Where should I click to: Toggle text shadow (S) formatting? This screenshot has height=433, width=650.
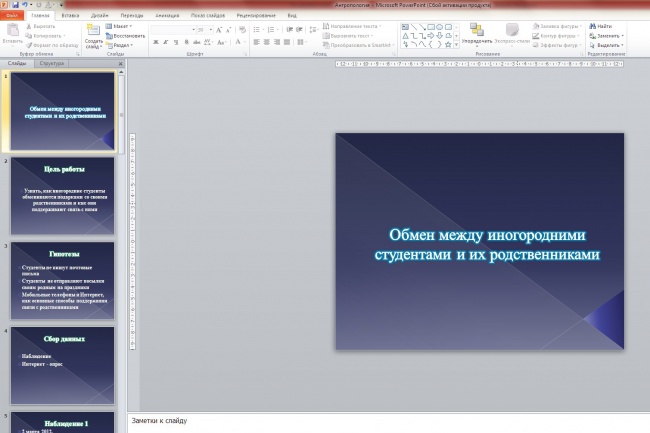tap(186, 42)
